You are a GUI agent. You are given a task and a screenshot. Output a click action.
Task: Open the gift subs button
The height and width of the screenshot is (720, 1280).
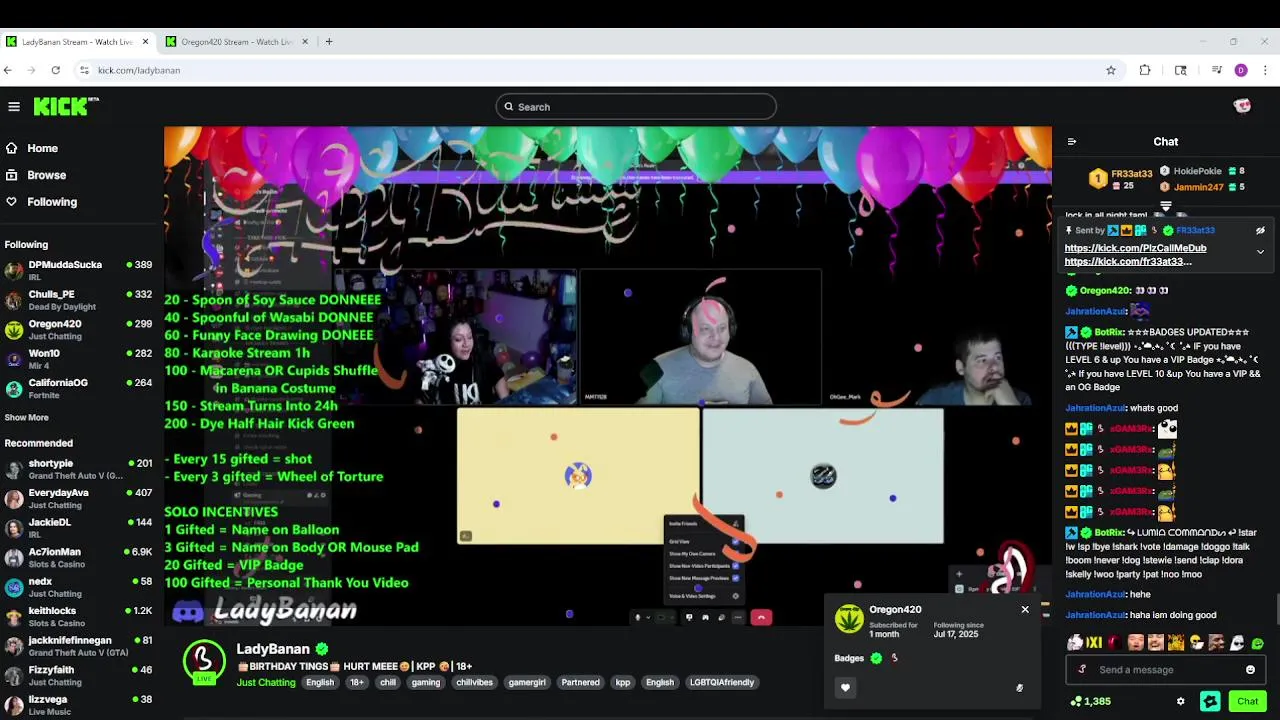(x=1210, y=702)
